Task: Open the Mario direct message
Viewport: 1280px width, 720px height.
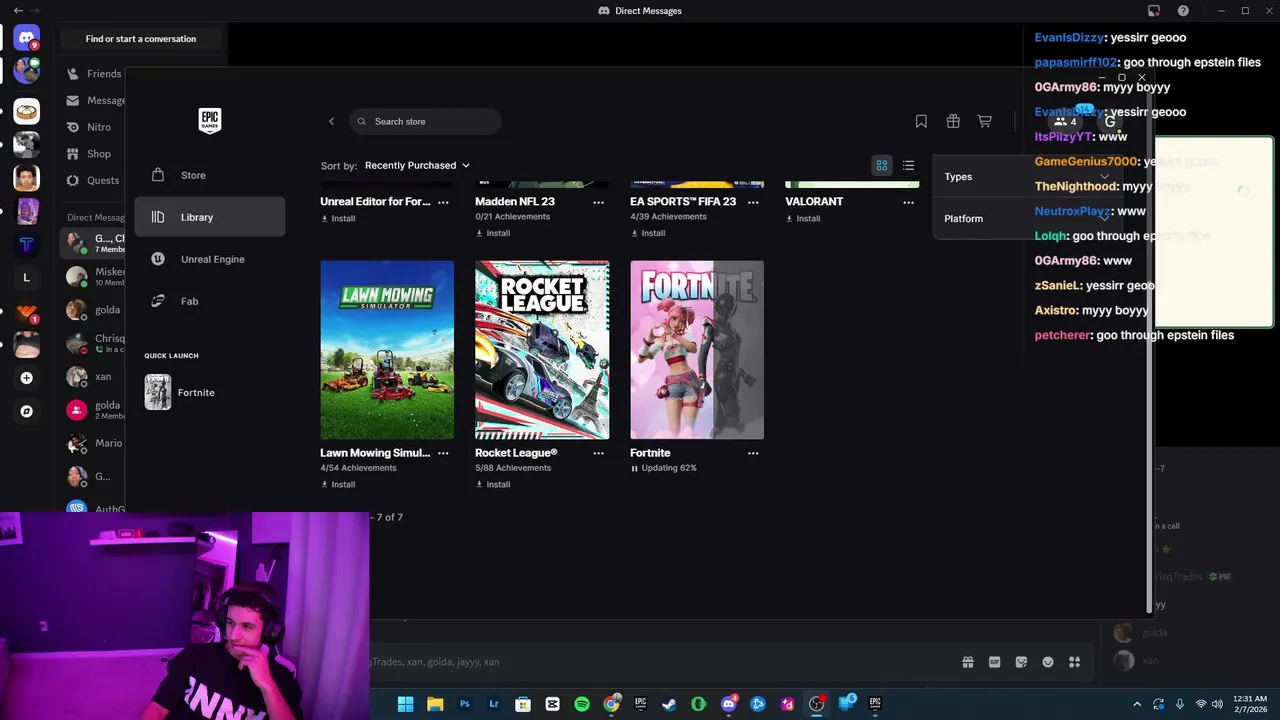Action: pyautogui.click(x=94, y=443)
